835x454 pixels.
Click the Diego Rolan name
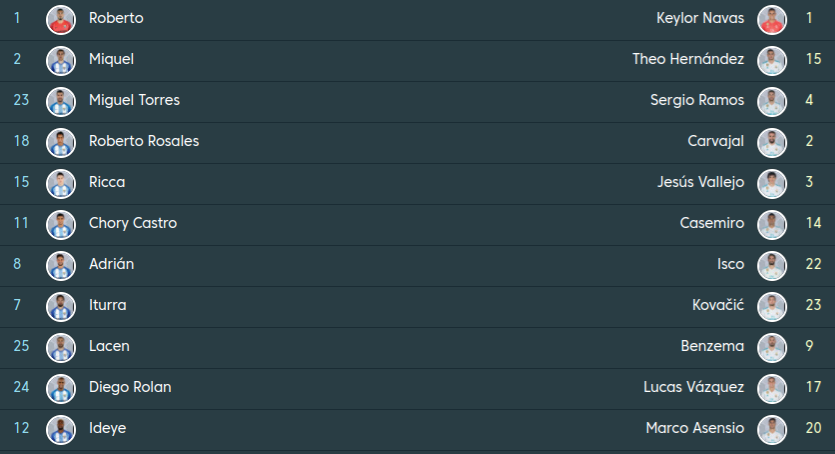pyautogui.click(x=130, y=388)
